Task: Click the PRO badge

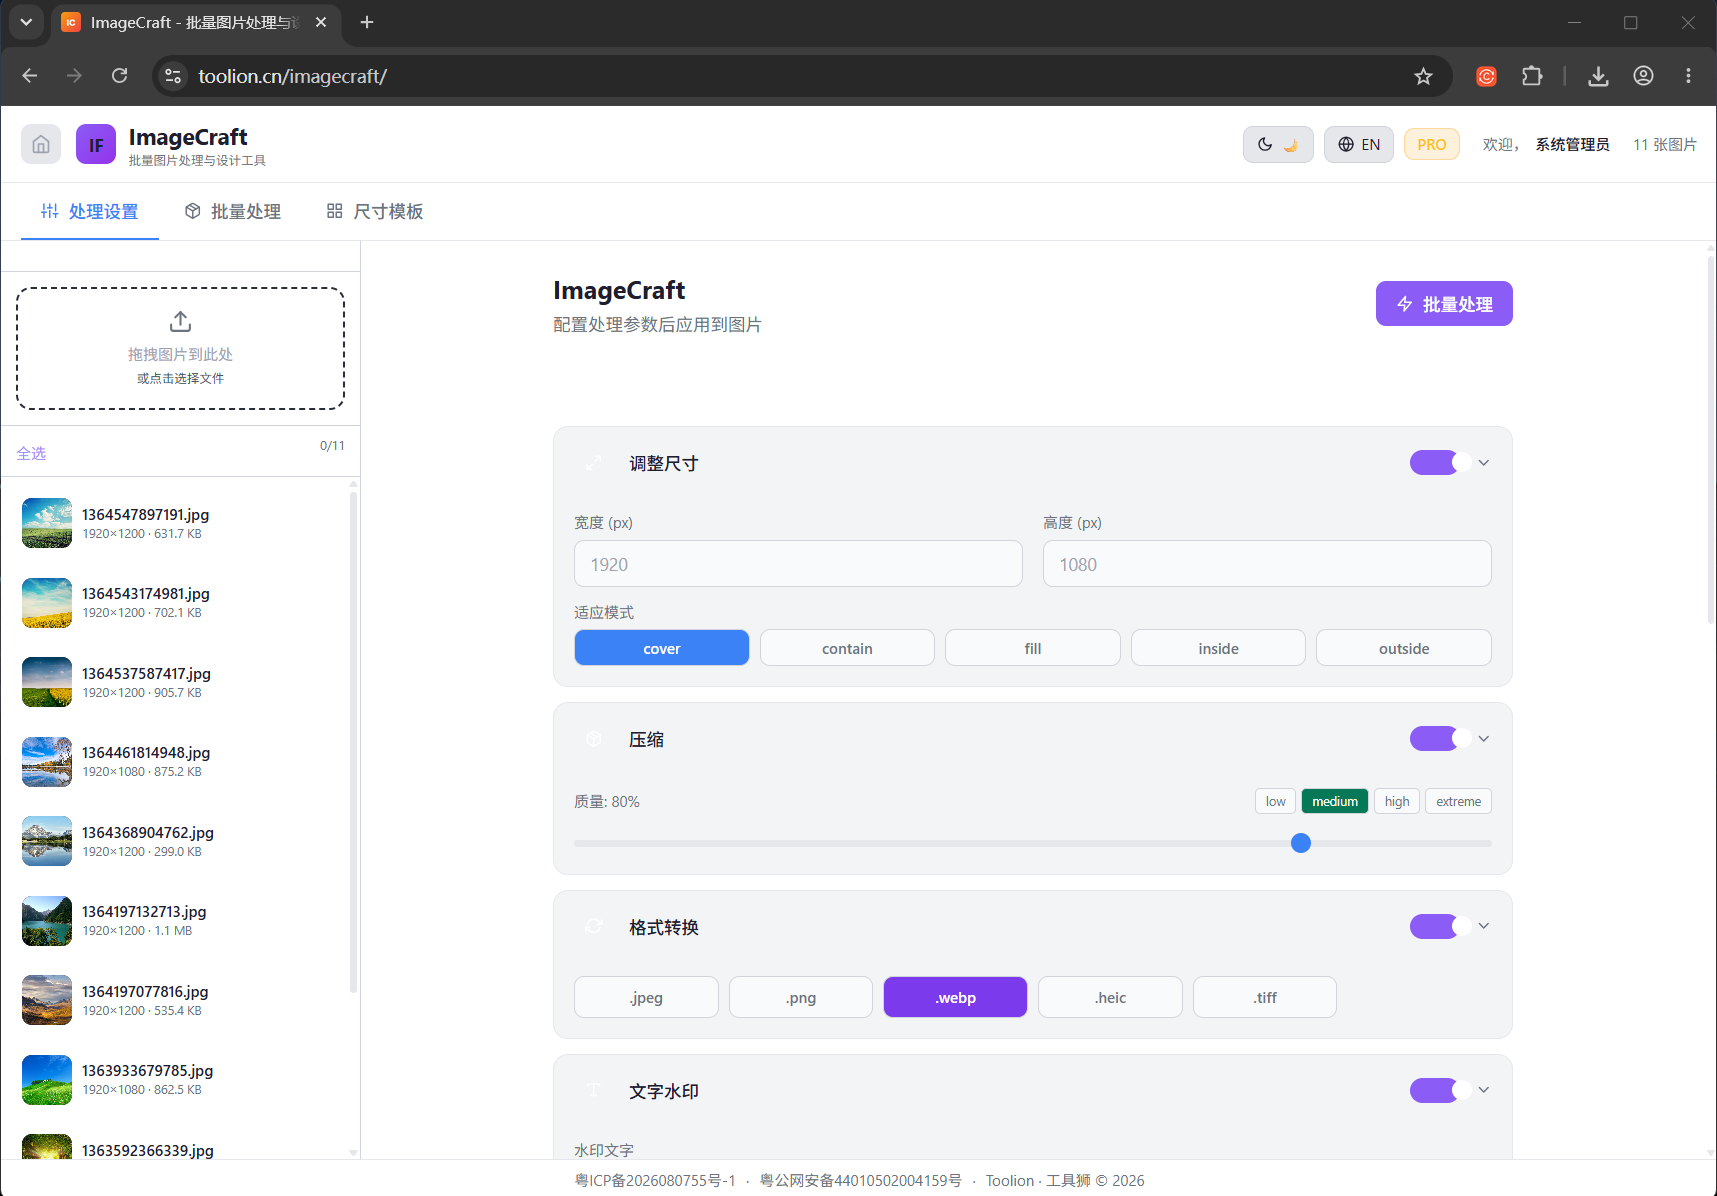Action: click(x=1432, y=144)
